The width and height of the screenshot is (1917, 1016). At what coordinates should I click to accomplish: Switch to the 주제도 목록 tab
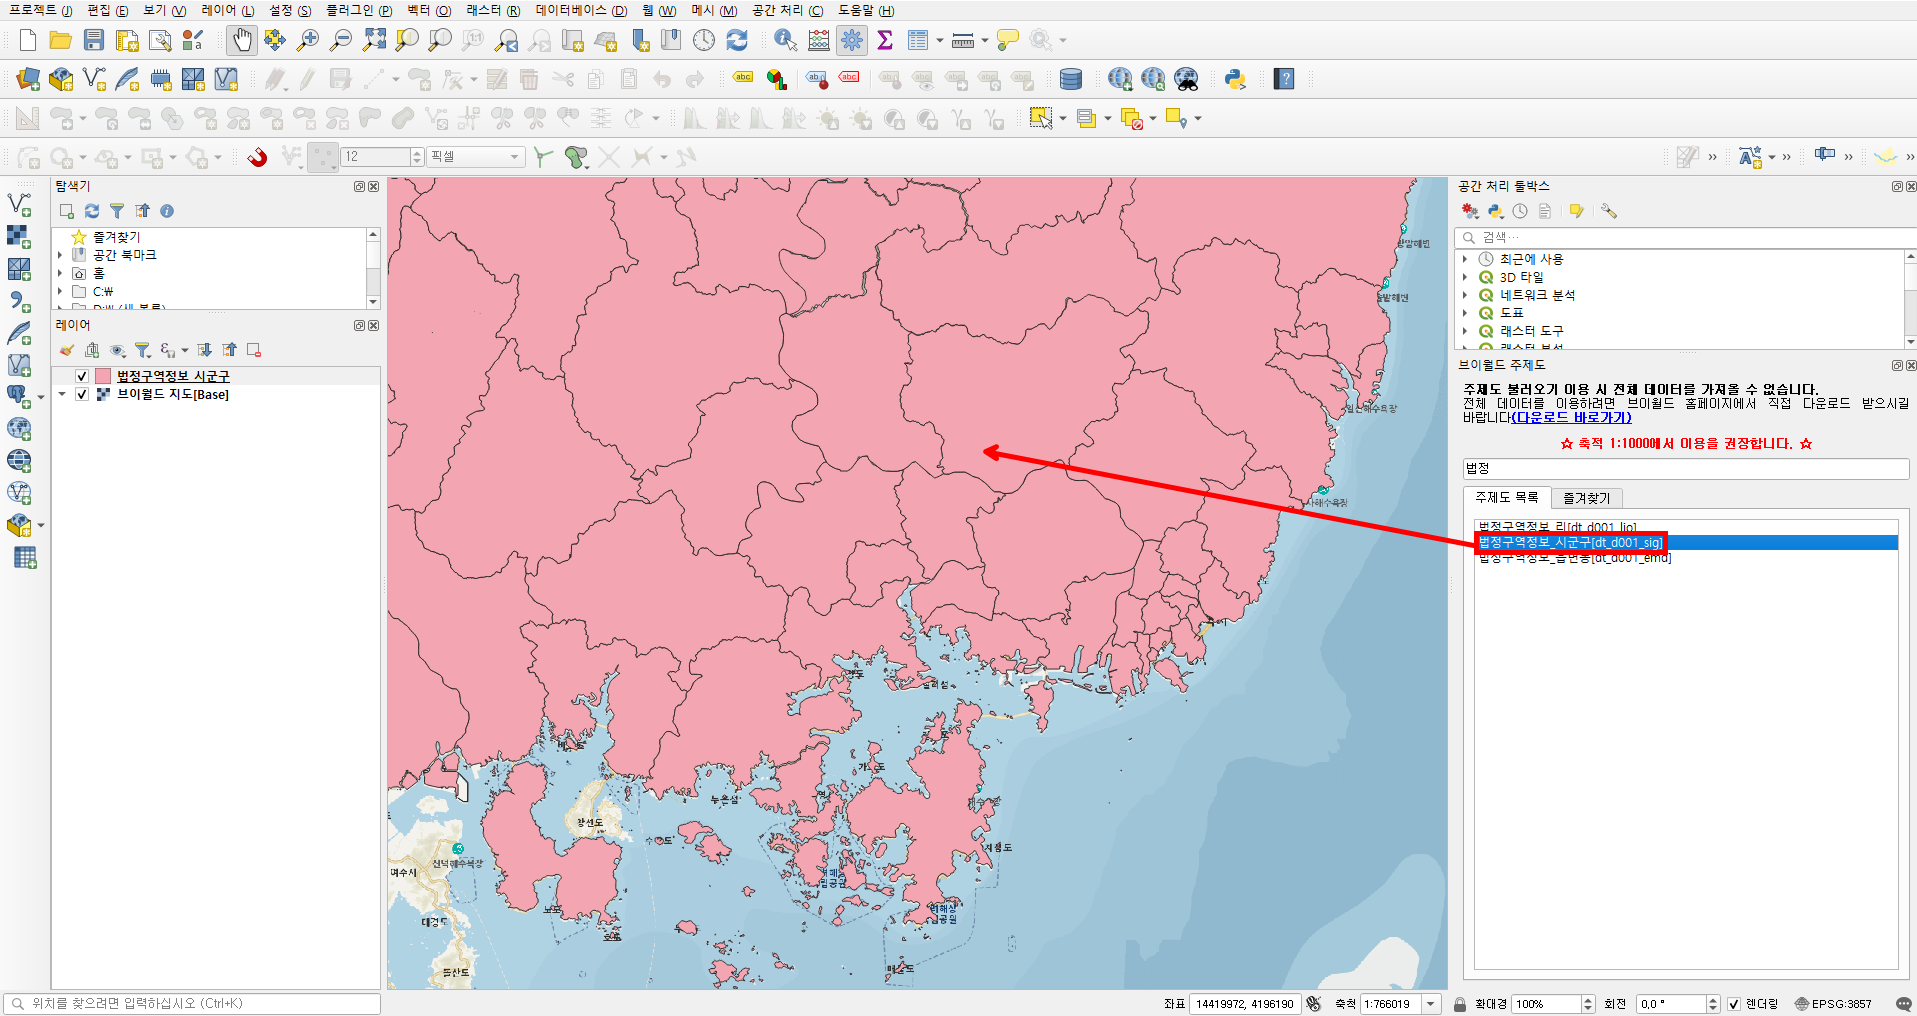click(1507, 497)
